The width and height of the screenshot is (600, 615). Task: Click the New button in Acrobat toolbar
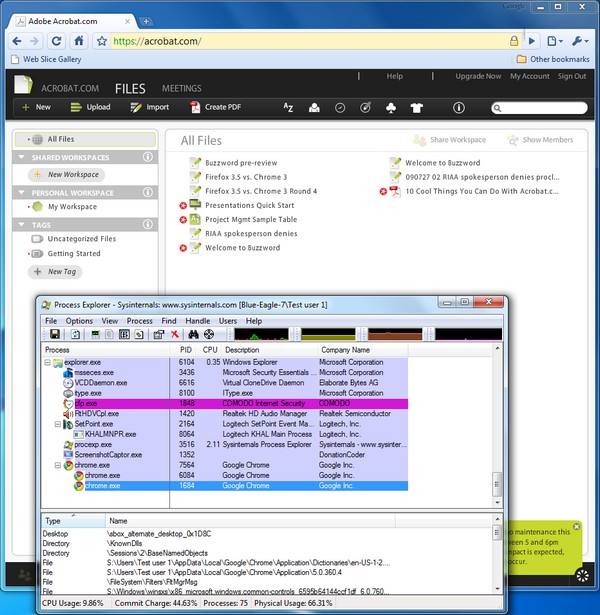tap(36, 107)
